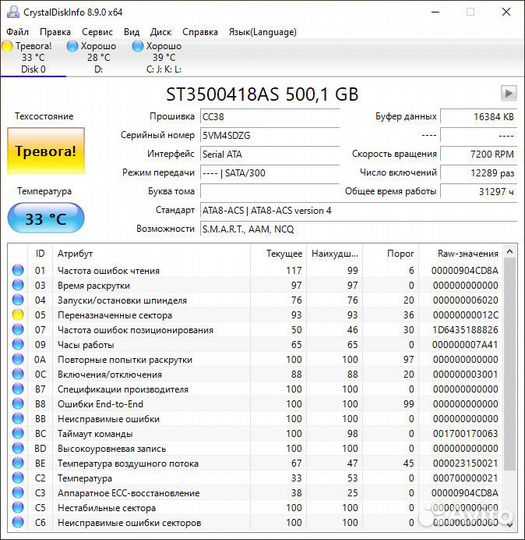Click the Порог column header
Viewport: 525px width, 540px height.
coord(391,254)
